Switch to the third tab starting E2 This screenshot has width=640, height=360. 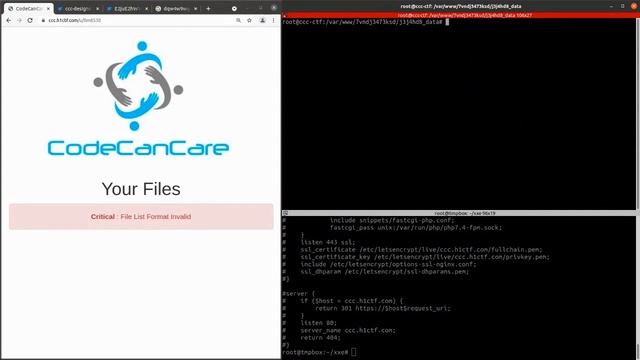[x=126, y=9]
